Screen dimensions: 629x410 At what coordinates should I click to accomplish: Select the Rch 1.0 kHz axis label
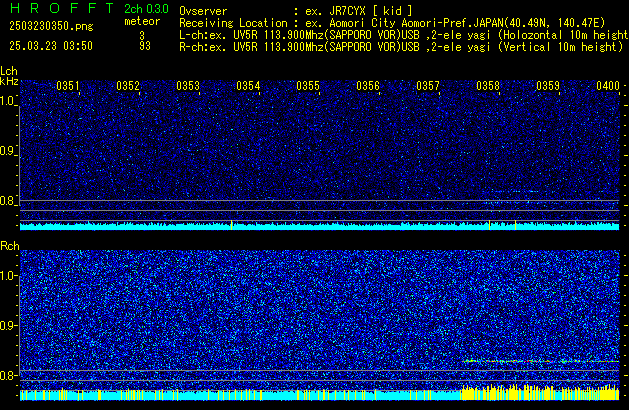[8, 276]
